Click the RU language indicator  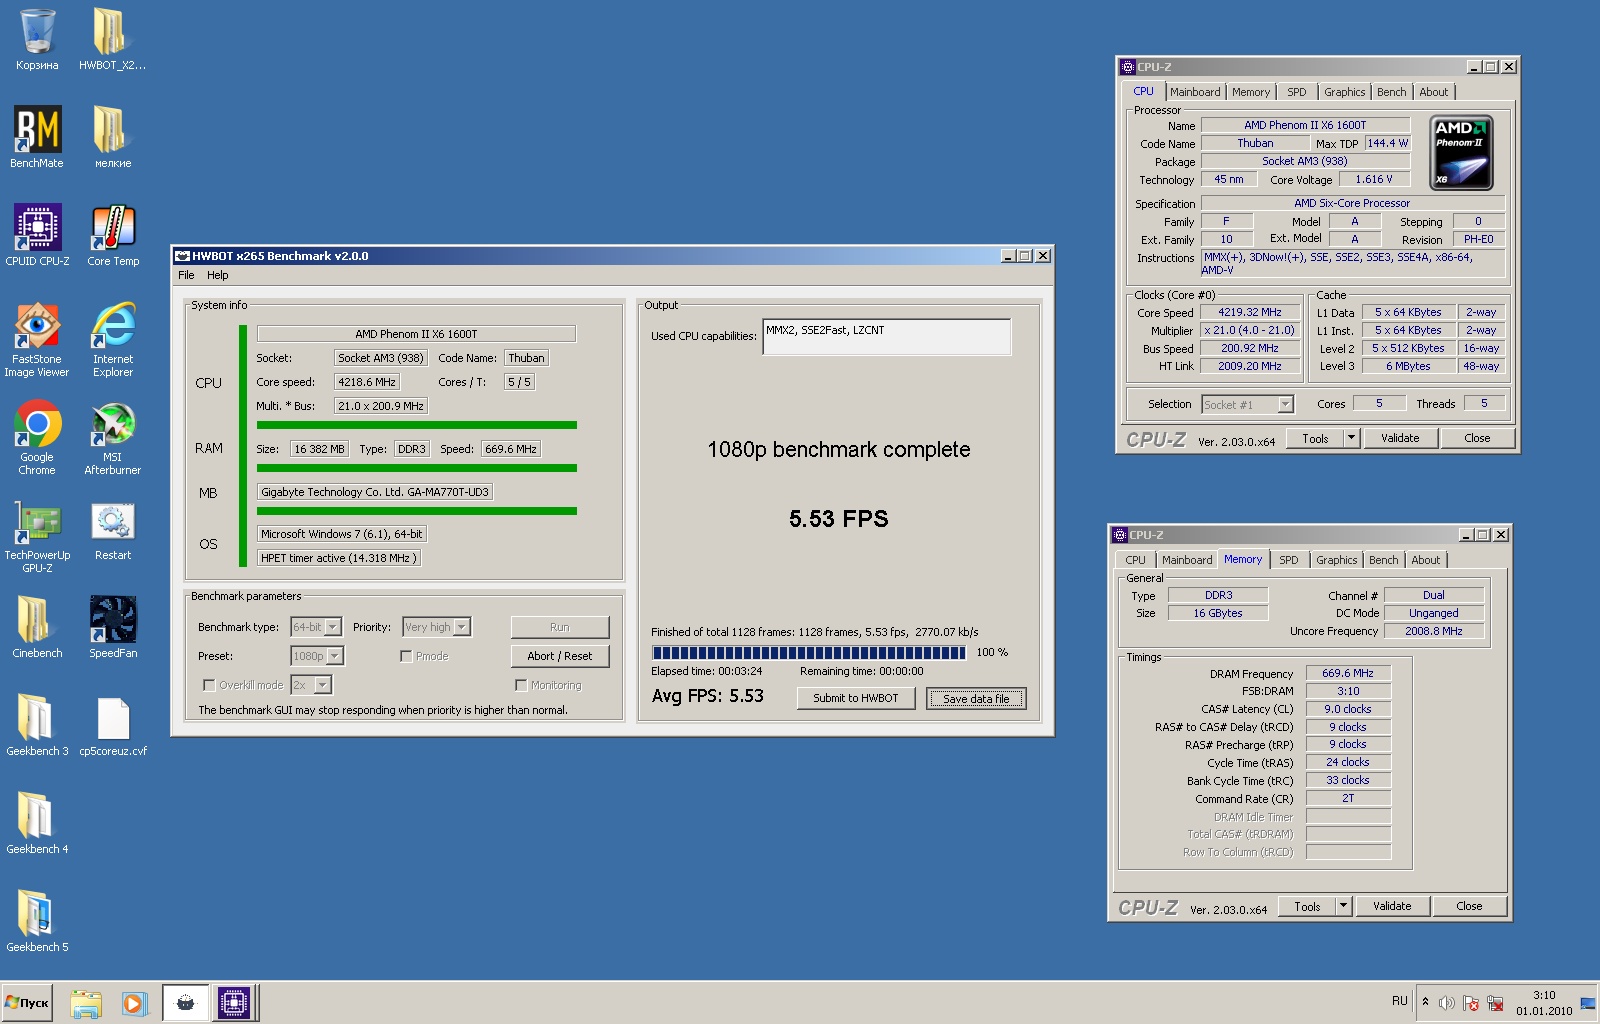point(1399,1001)
